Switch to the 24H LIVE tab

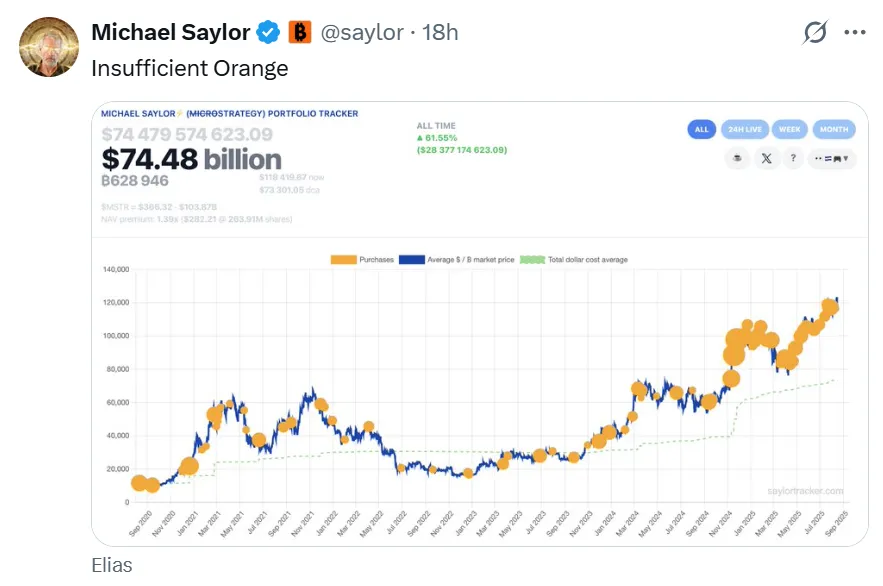(743, 129)
